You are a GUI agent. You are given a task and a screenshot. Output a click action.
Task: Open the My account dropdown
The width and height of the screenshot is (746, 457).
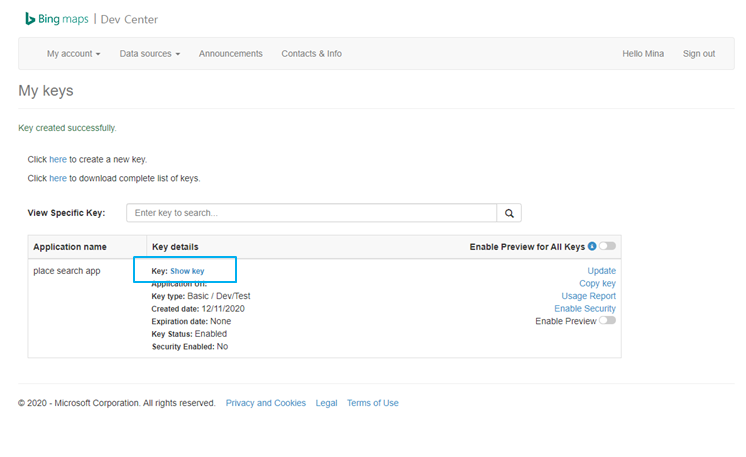pyautogui.click(x=73, y=54)
